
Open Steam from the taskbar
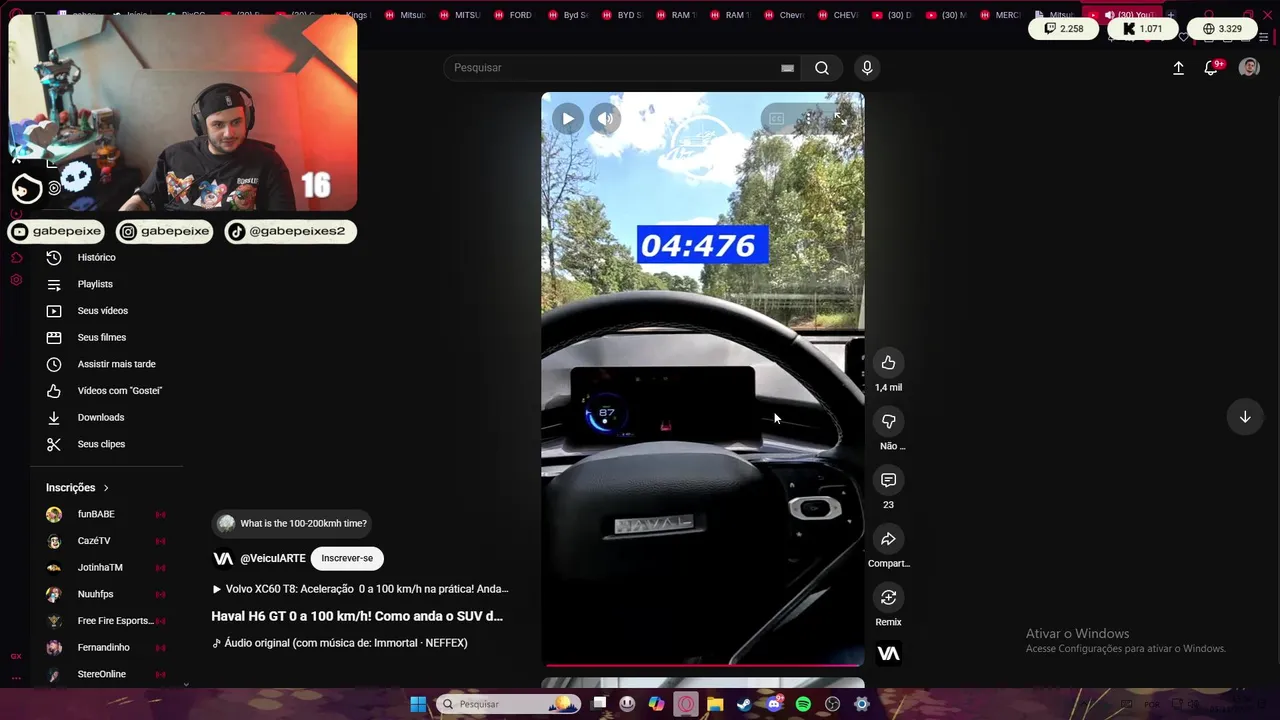(744, 704)
